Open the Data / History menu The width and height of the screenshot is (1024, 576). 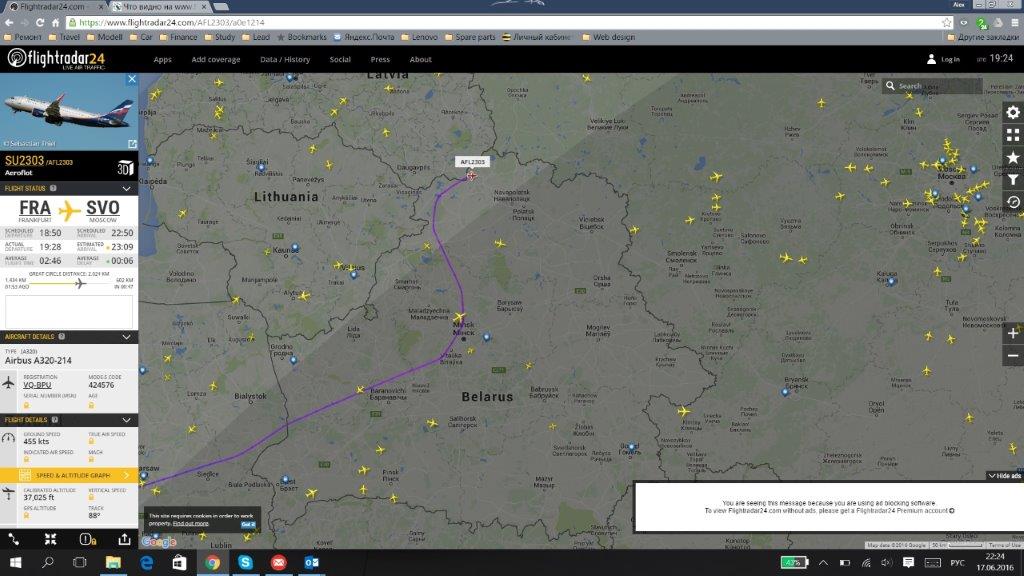click(x=285, y=59)
